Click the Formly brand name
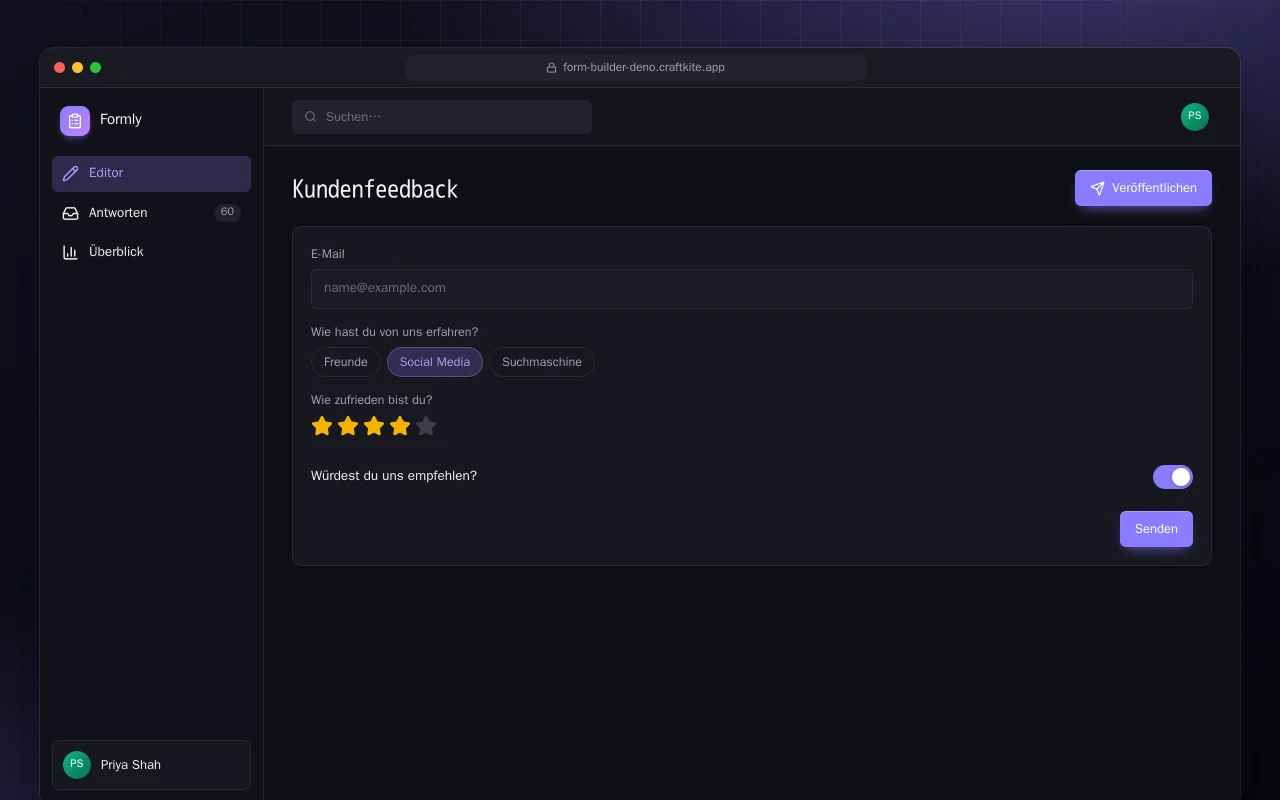This screenshot has width=1280, height=800. point(121,120)
